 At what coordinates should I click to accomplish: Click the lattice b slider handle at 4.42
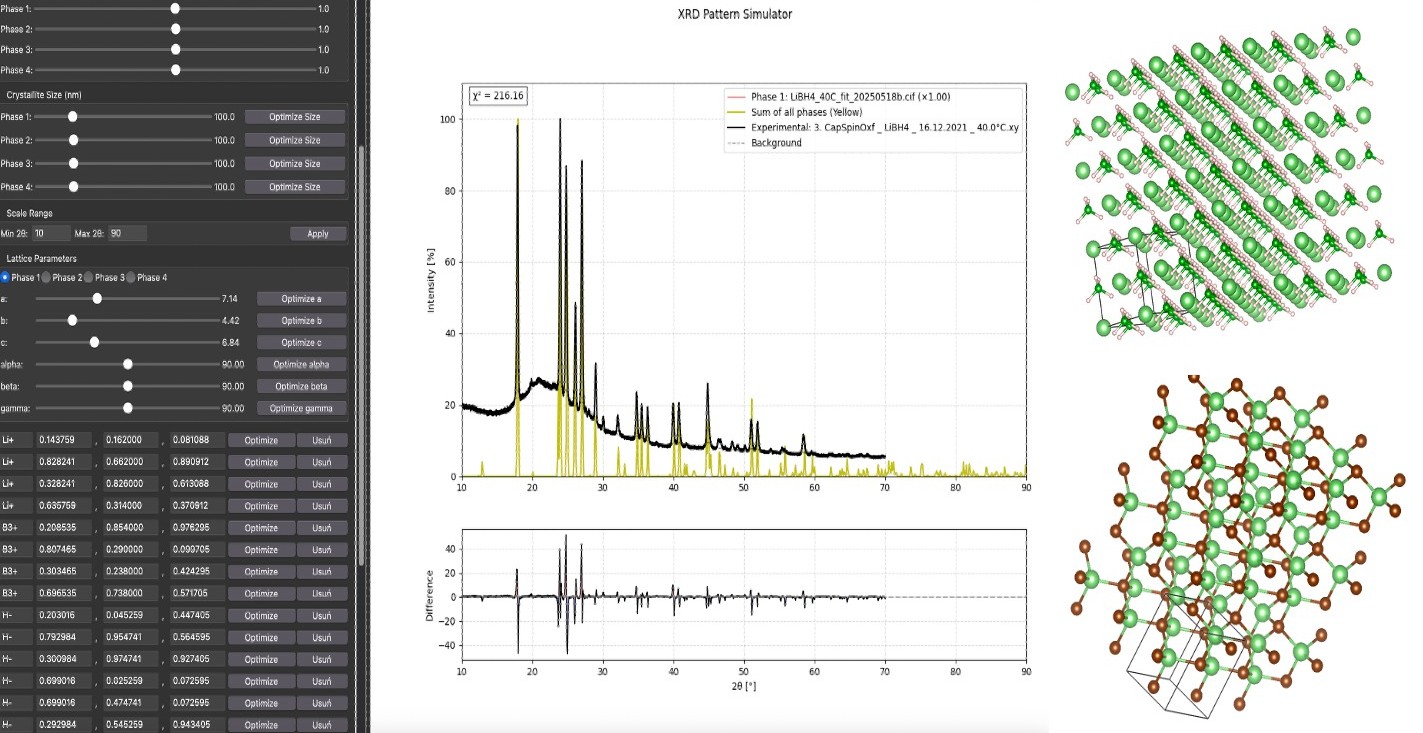click(x=72, y=321)
